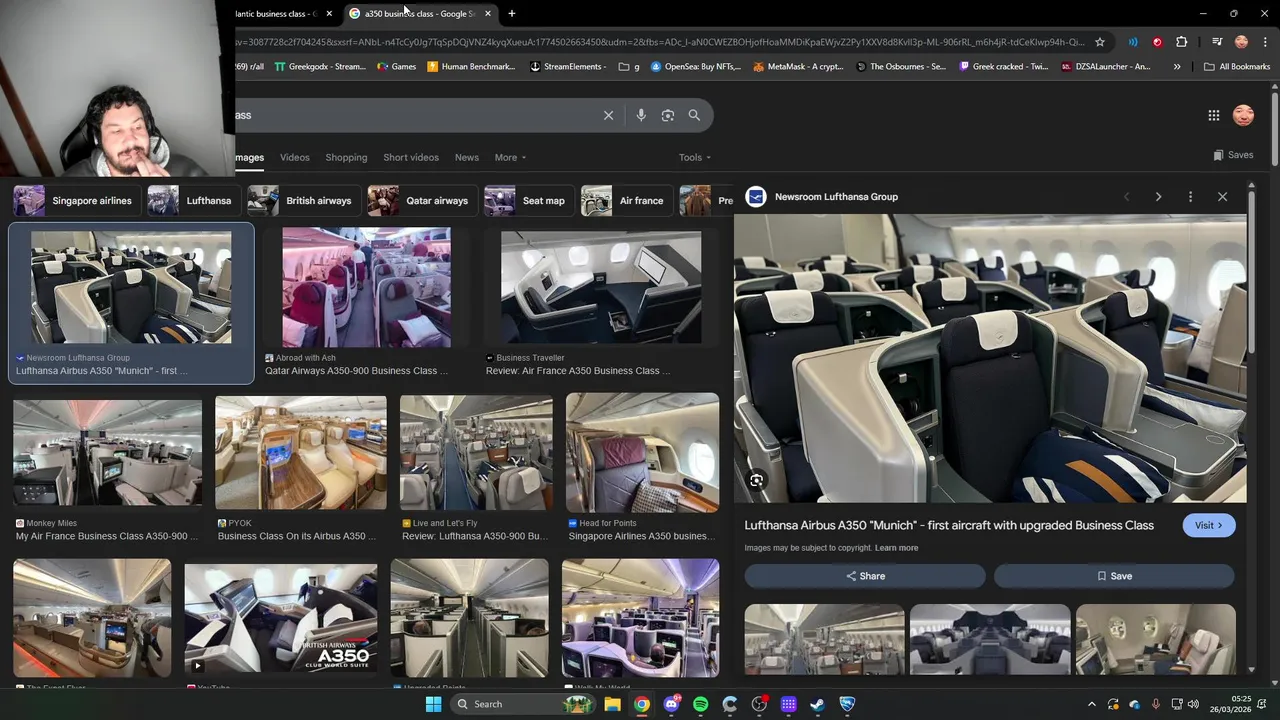Open the Games bookmark

point(396,67)
